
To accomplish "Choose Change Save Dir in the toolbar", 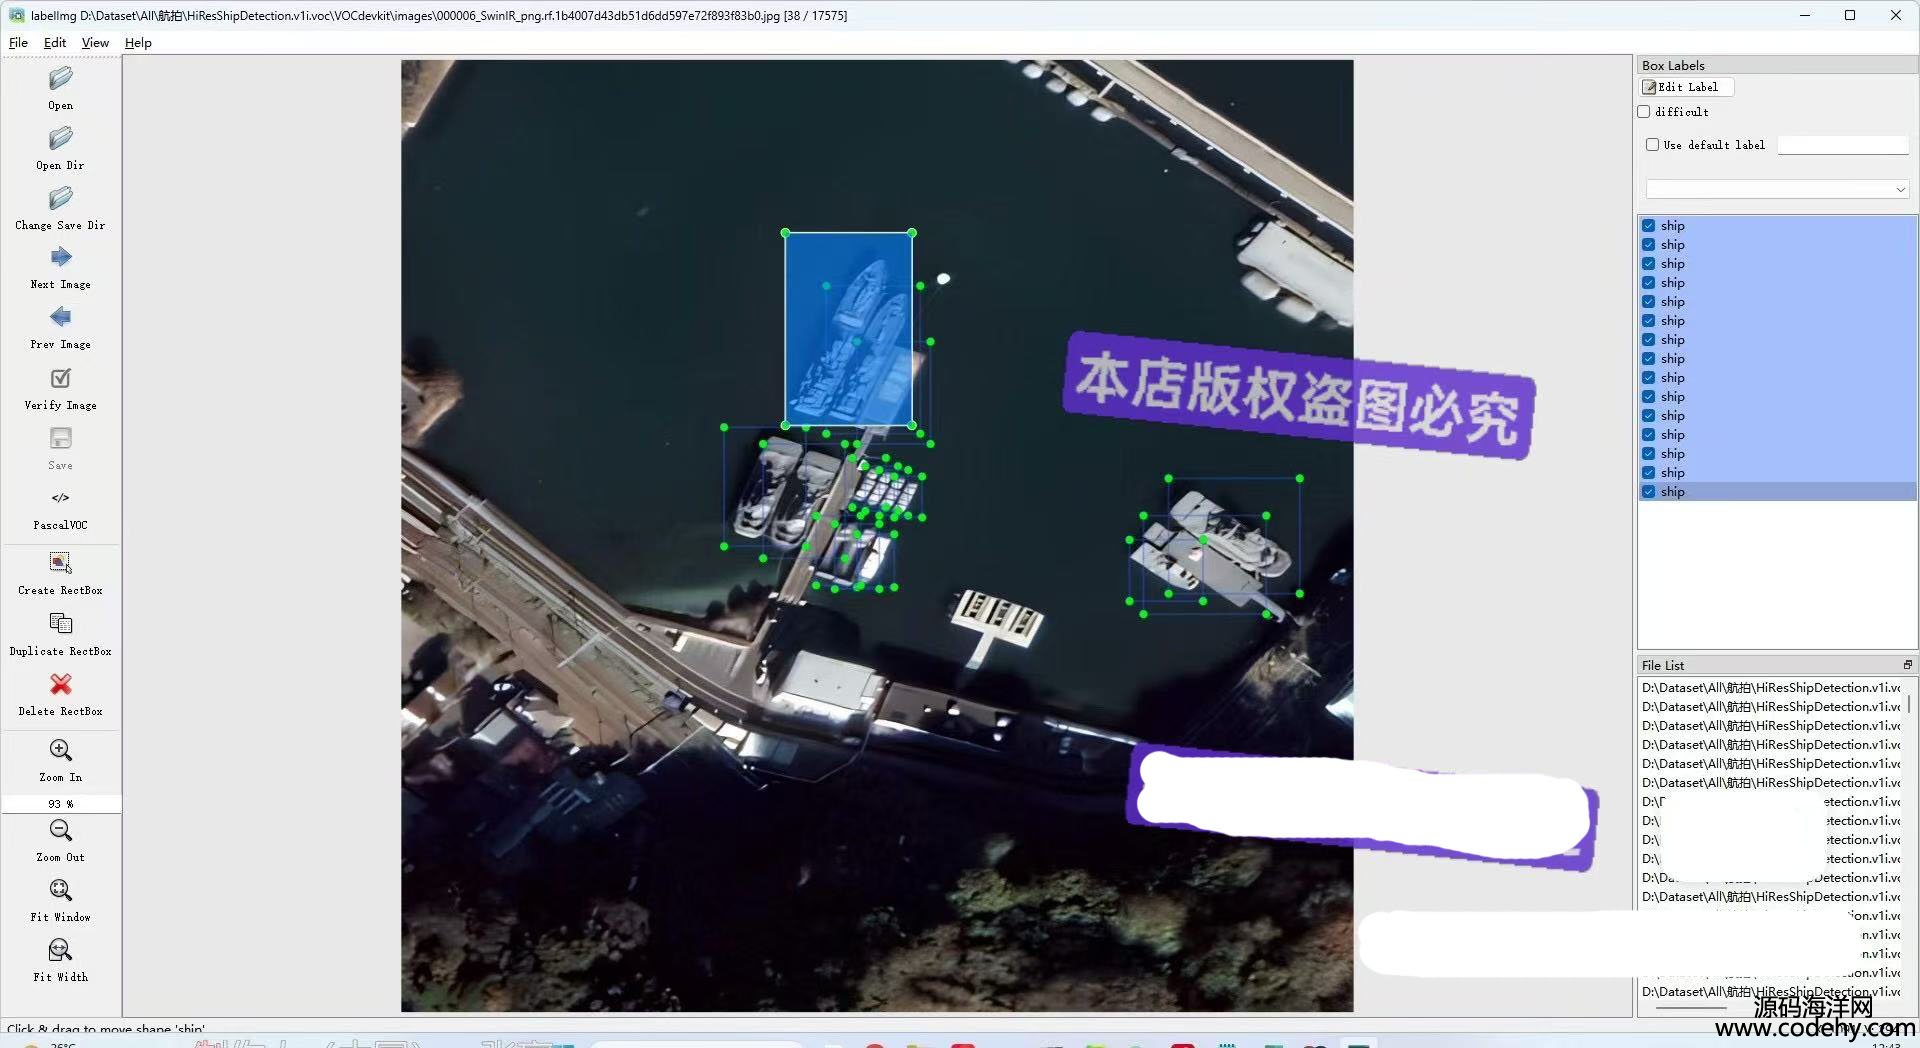I will click(x=61, y=198).
